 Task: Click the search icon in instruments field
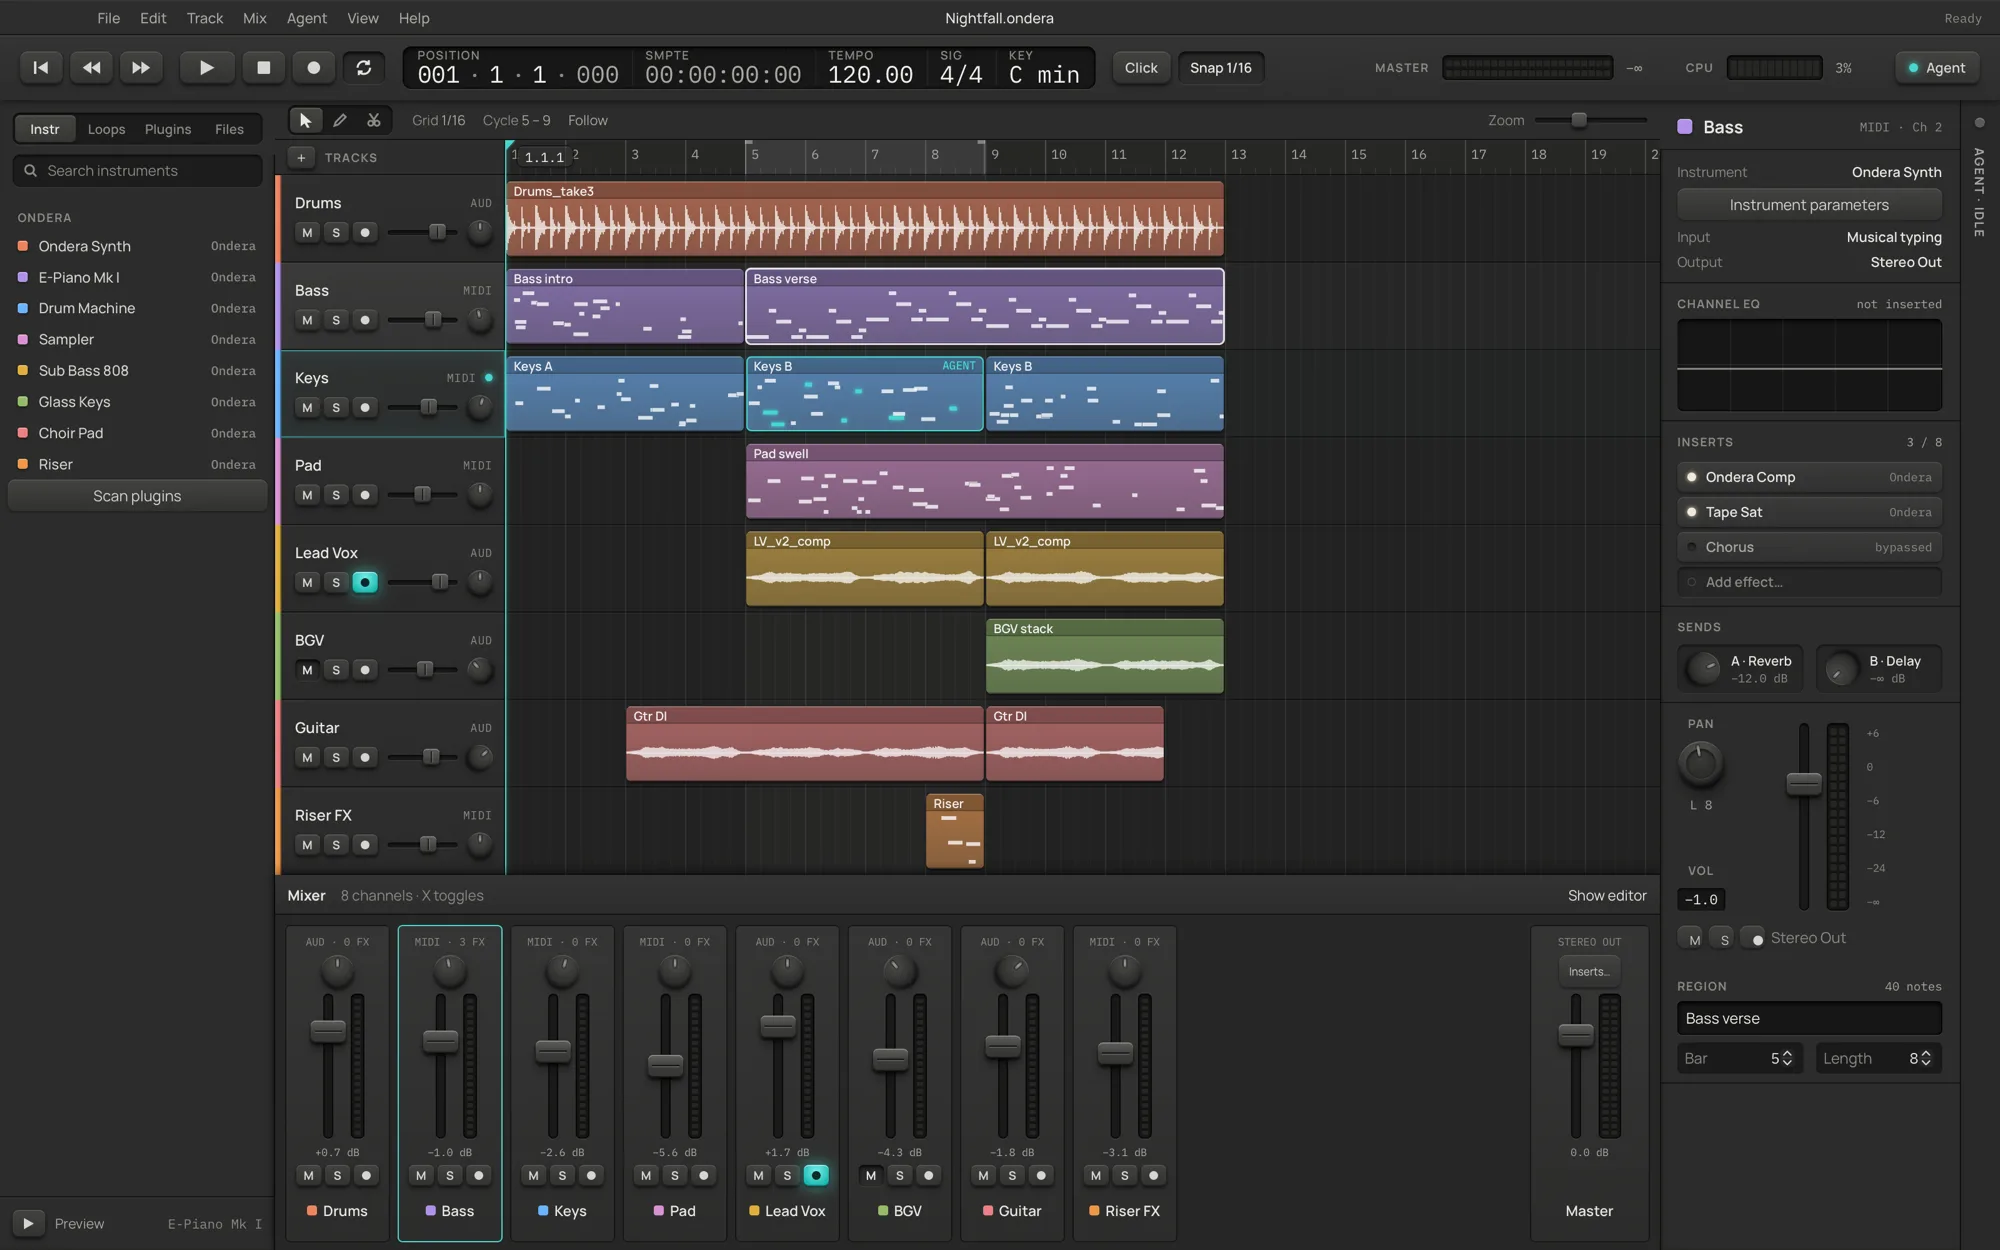(x=31, y=171)
